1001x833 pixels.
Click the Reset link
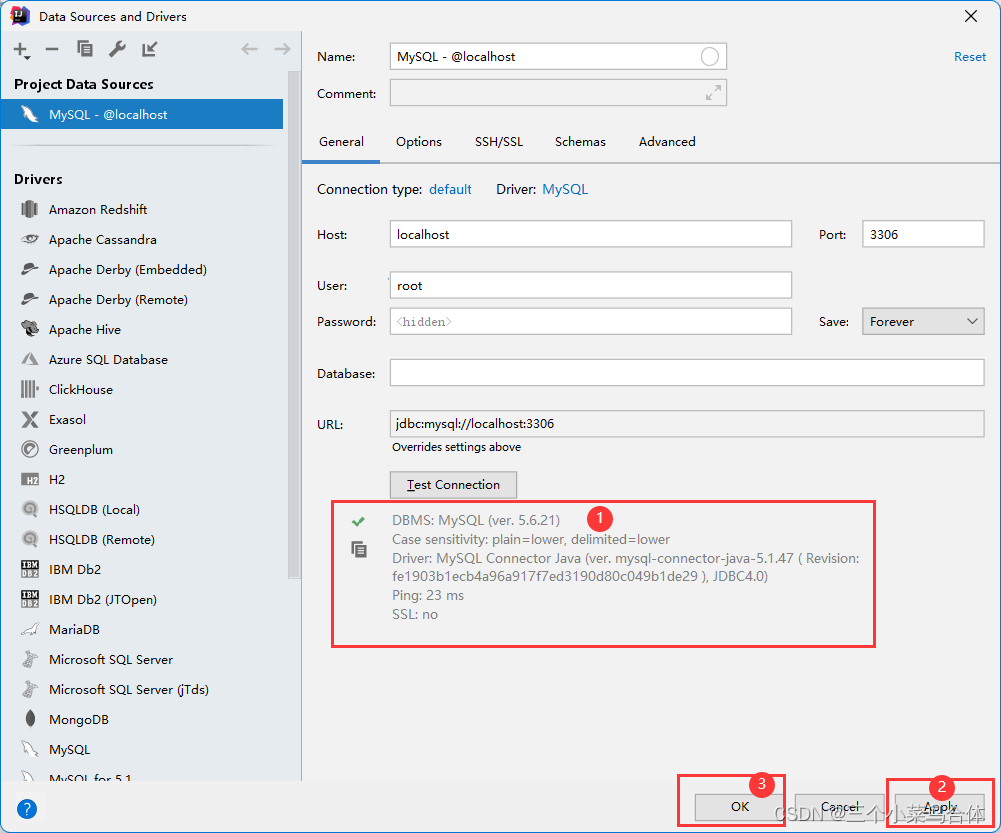pos(970,57)
